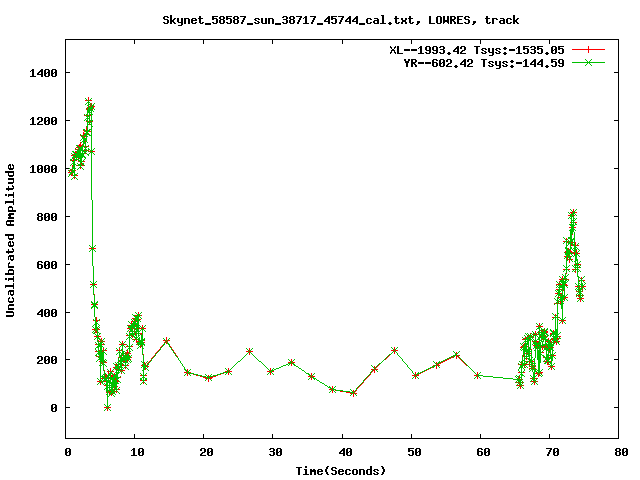Click the Uncalibrated Amplitude axis label
This screenshot has width=640, height=480.
10,240
